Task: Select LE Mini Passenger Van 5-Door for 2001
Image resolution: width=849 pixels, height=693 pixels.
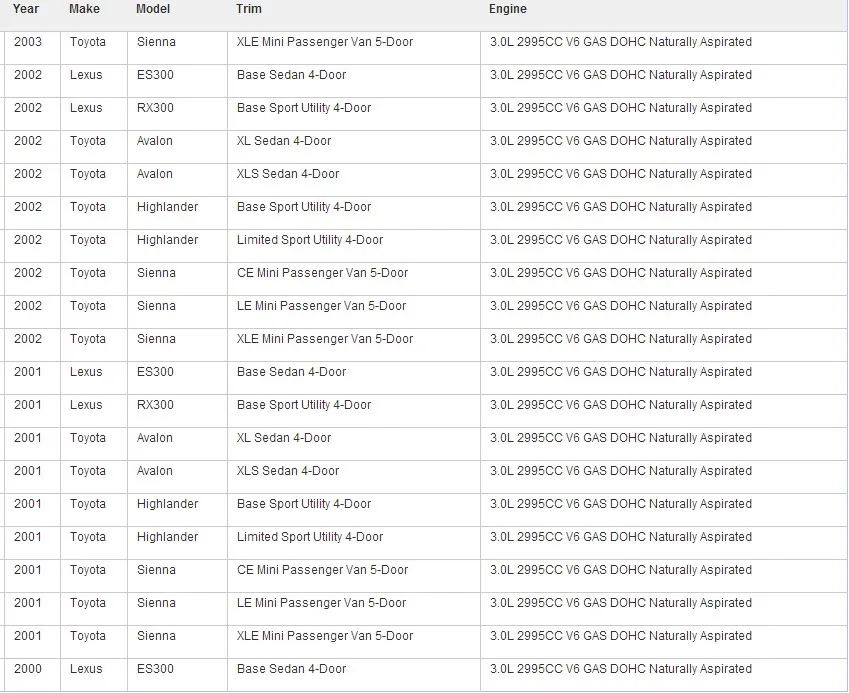Action: 321,604
